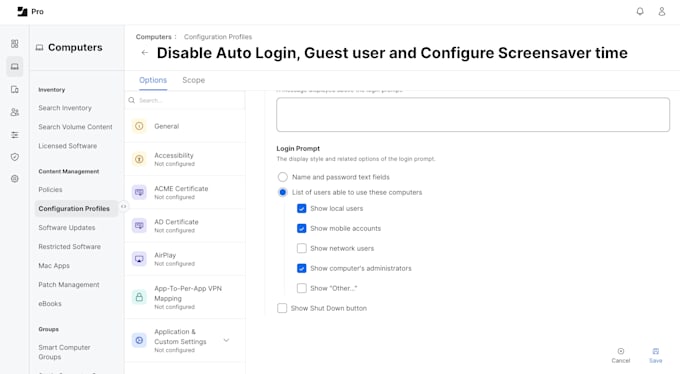Viewport: 680px width, 374px height.
Task: Open the gear settings icon in sidebar
Action: pos(15,178)
